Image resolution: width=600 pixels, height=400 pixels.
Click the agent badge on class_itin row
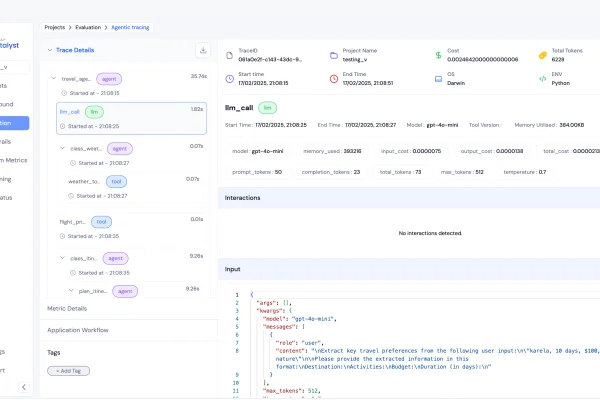click(116, 258)
